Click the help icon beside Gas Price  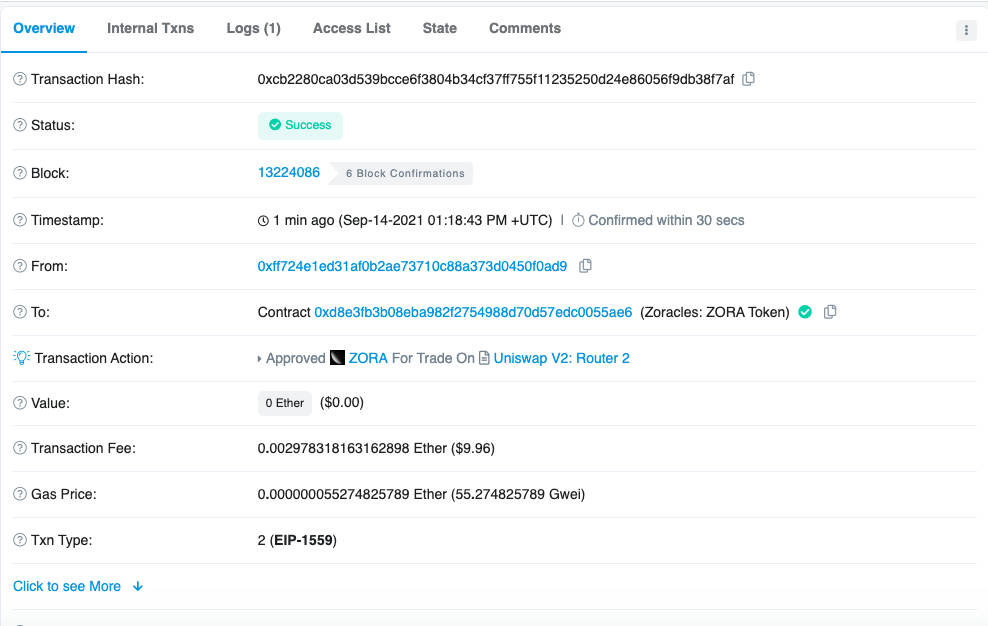click(x=20, y=494)
